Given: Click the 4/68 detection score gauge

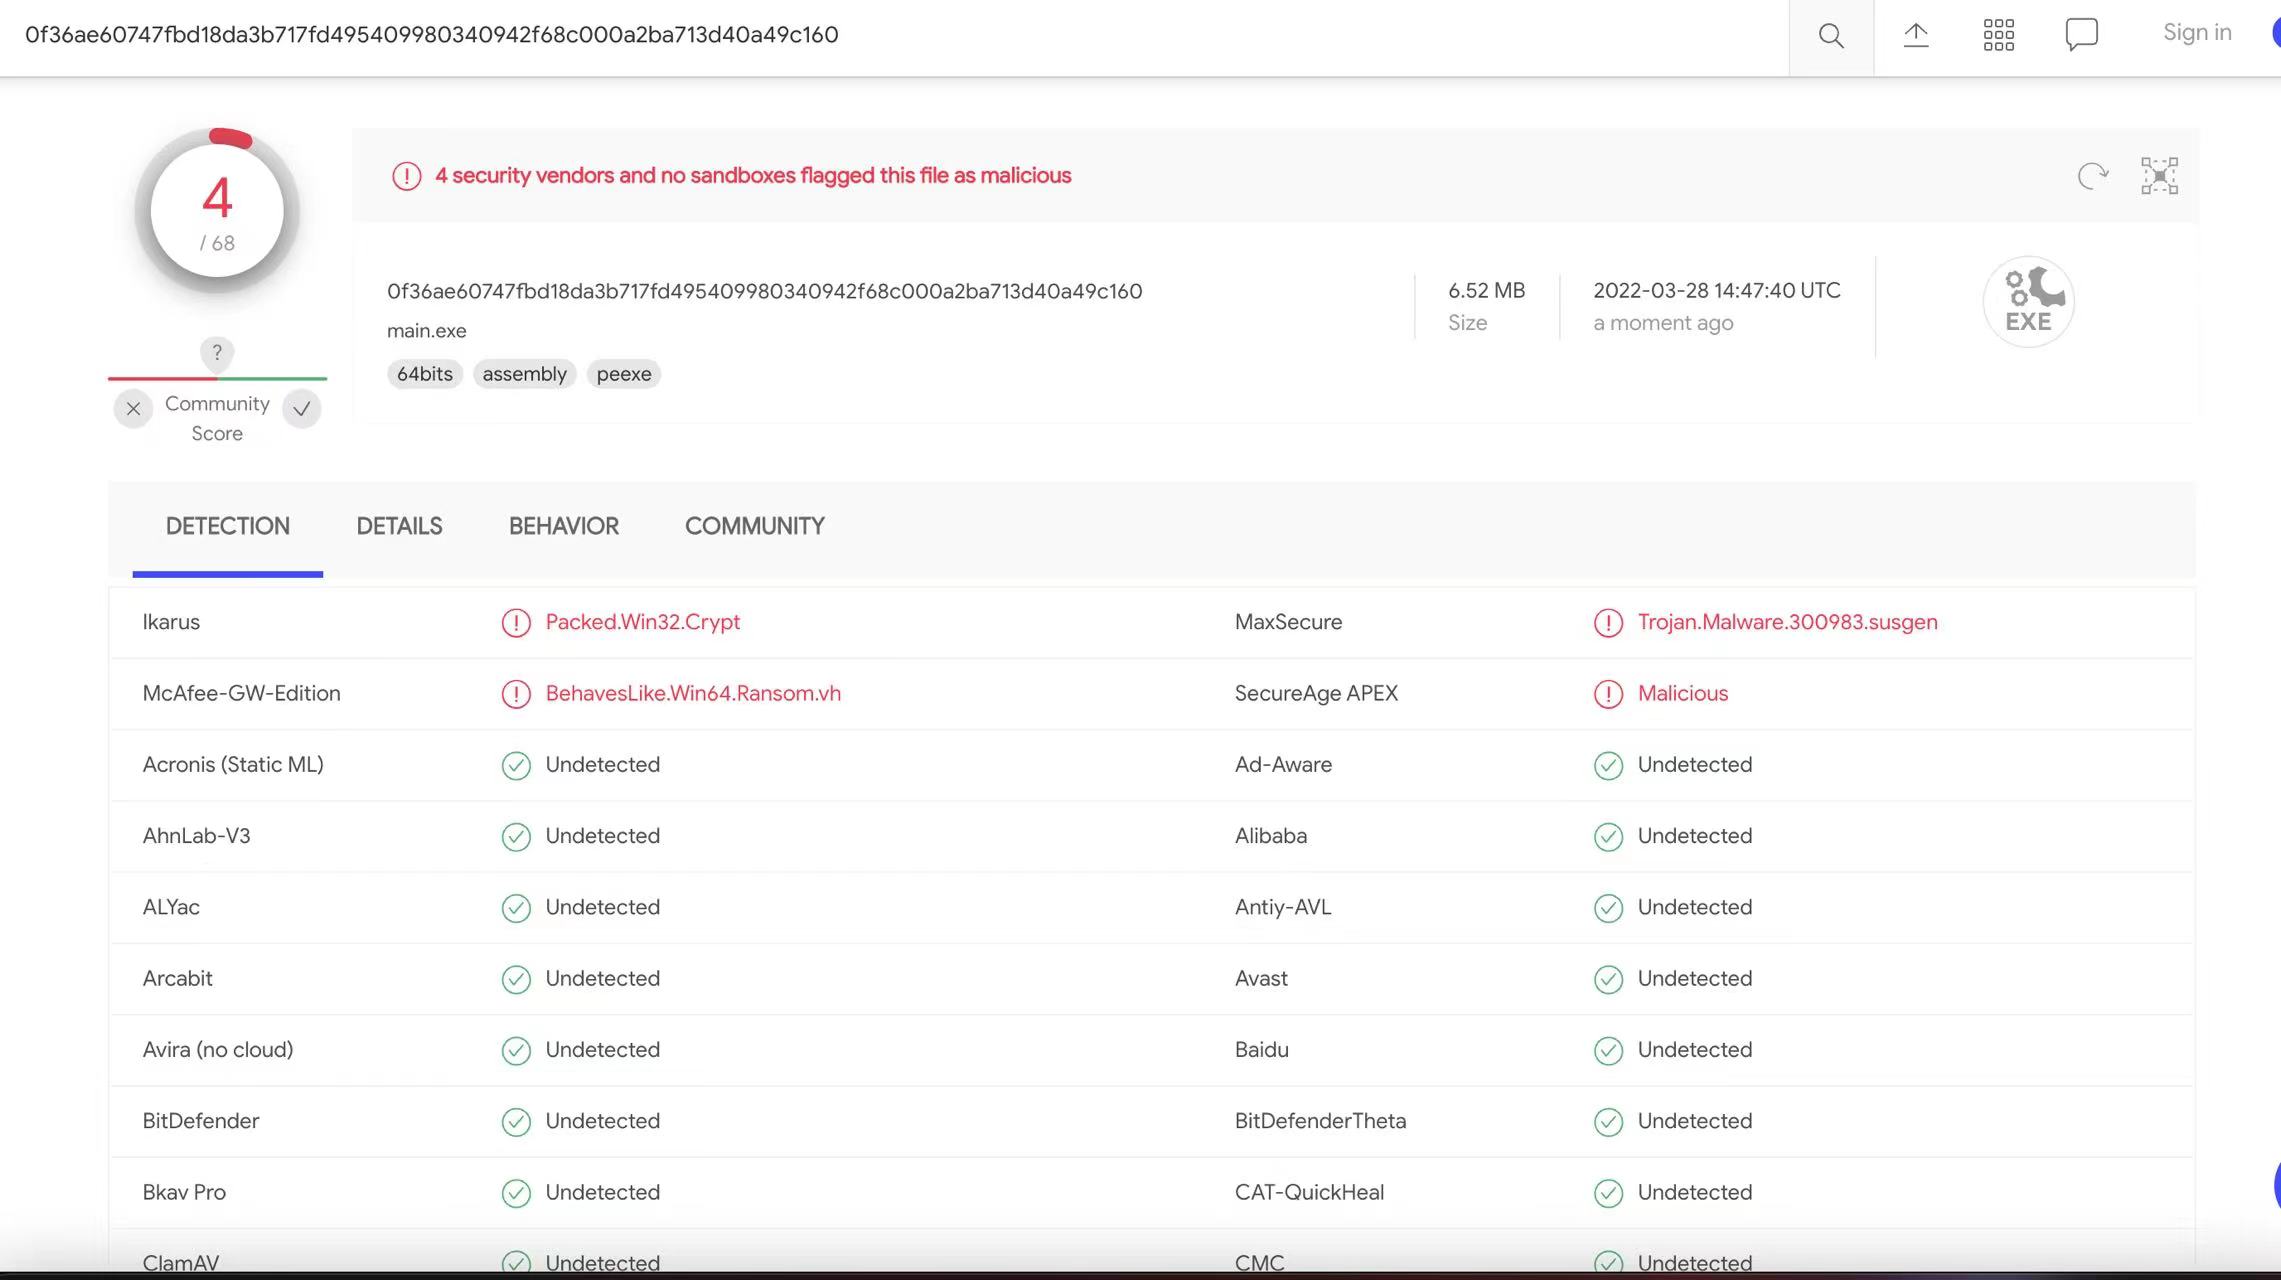Looking at the screenshot, I should 217,211.
